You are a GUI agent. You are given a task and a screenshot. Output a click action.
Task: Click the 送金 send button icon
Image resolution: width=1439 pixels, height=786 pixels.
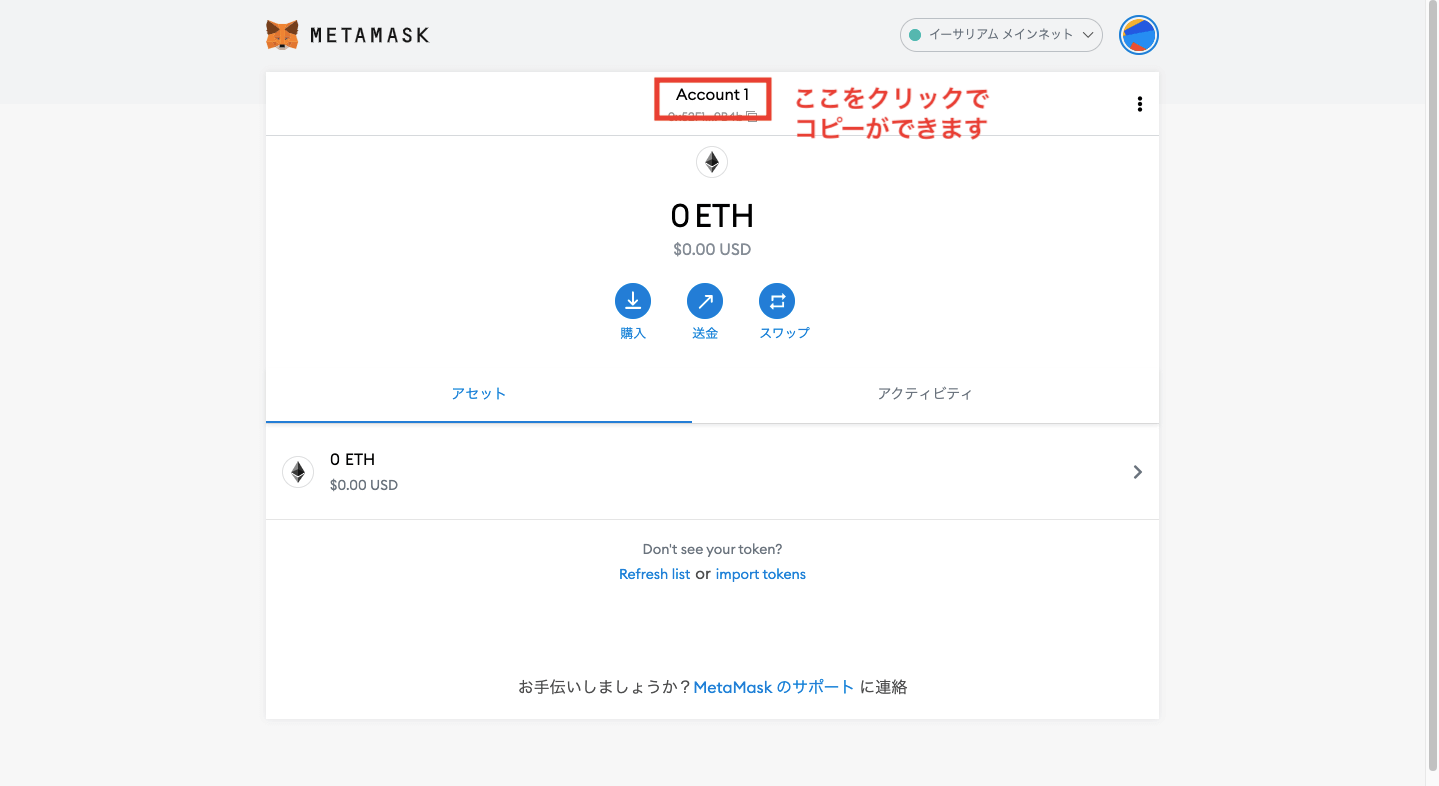click(705, 301)
